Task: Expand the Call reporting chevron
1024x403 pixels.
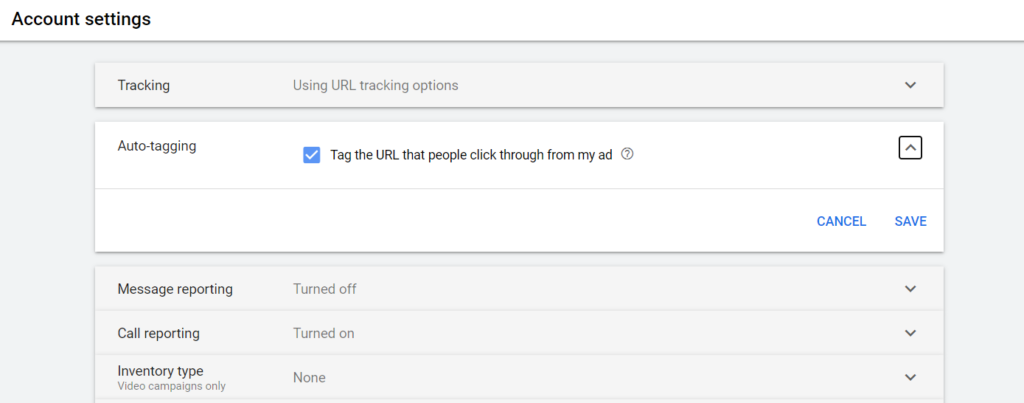Action: [910, 333]
